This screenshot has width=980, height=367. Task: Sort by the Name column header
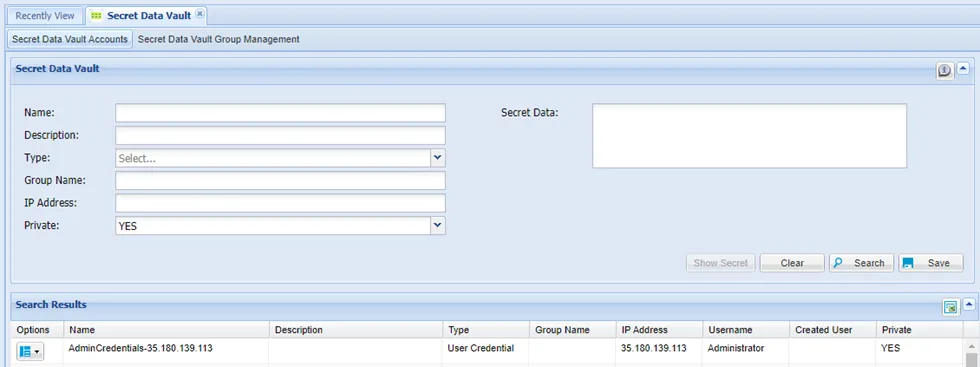click(x=167, y=329)
